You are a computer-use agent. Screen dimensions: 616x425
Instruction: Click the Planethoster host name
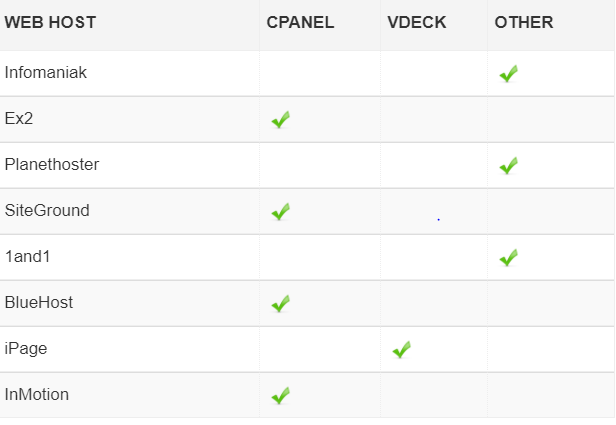(52, 165)
